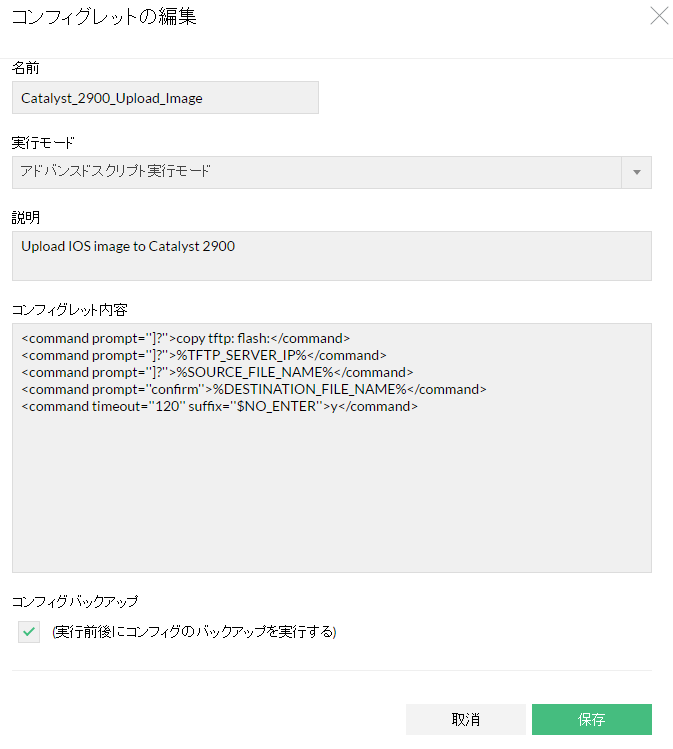Click the 実行前後にコンフィグのバックアップを実行する label

pos(194,632)
